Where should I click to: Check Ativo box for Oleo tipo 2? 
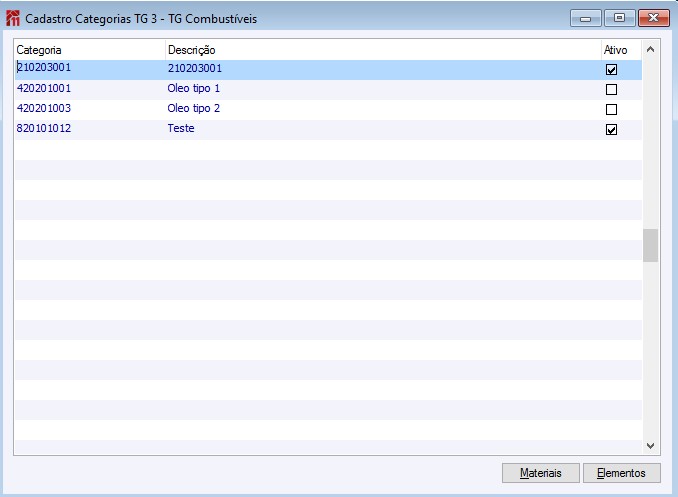[611, 109]
